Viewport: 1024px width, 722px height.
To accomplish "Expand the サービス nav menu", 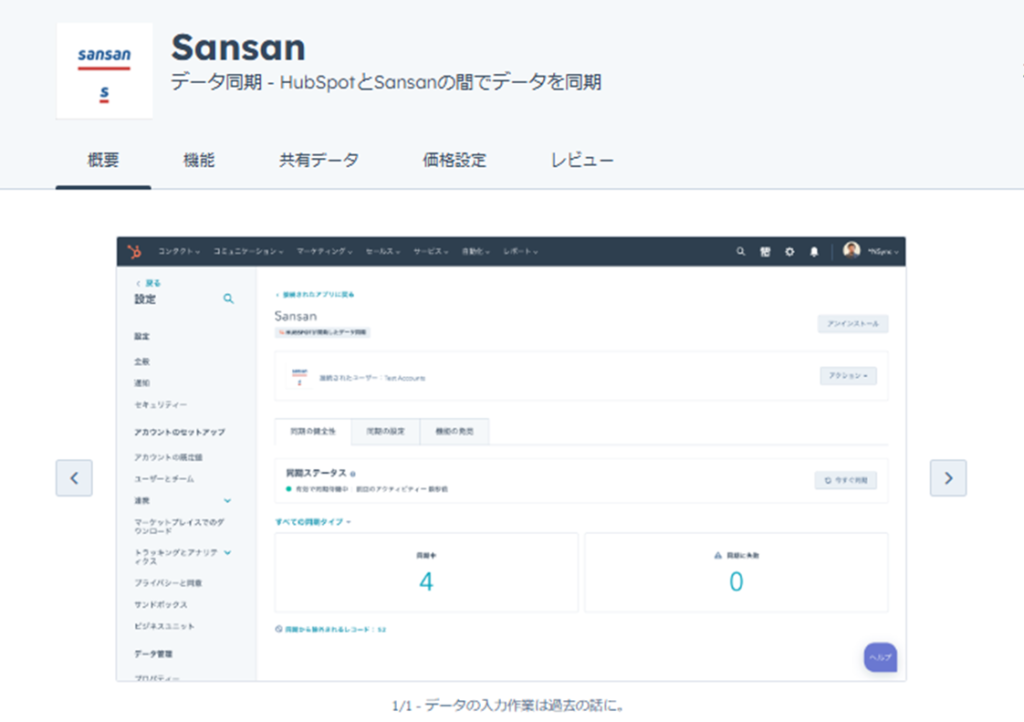I will (x=430, y=251).
